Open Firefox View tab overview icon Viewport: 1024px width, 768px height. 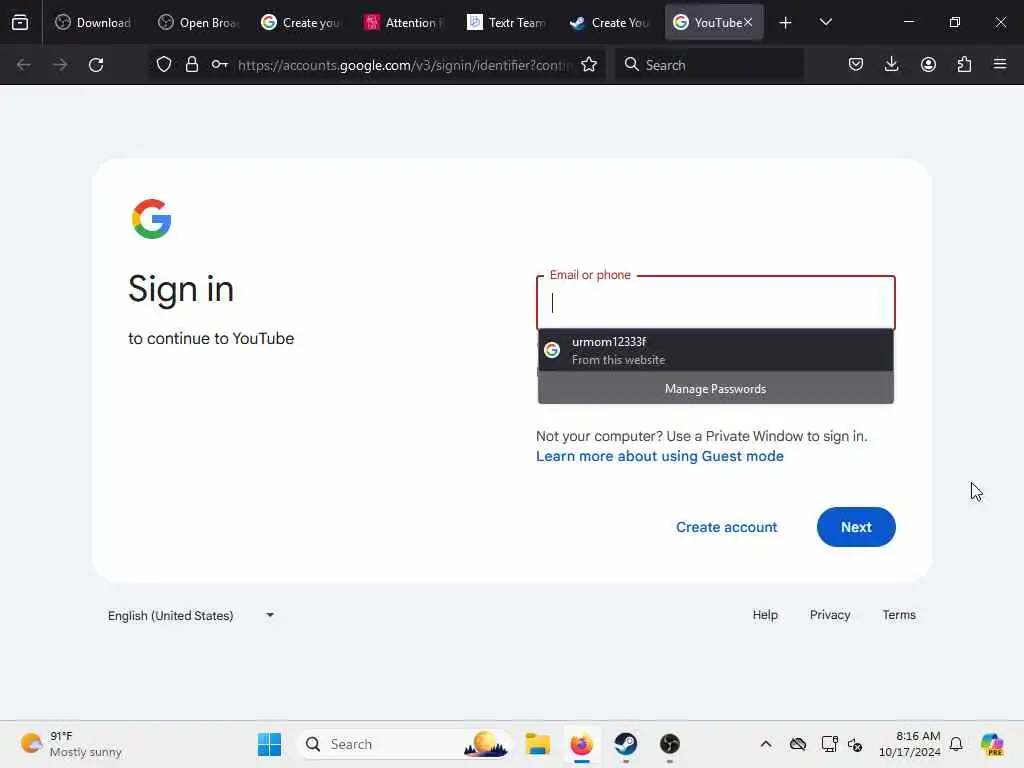click(20, 22)
